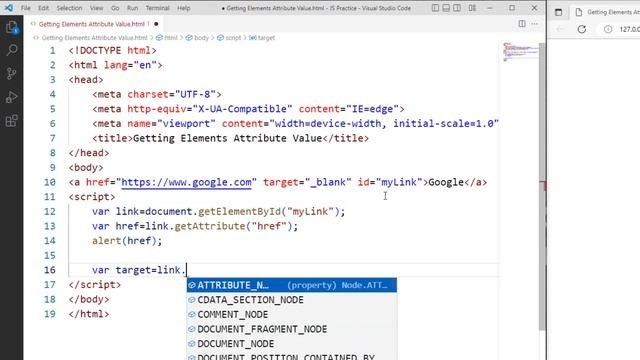
Task: Split the editor to the right
Action: 522,24
